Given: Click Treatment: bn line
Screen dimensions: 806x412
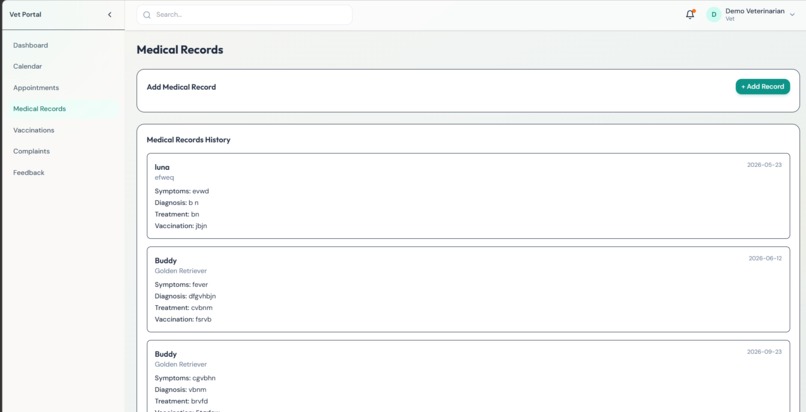Looking at the screenshot, I should (177, 214).
